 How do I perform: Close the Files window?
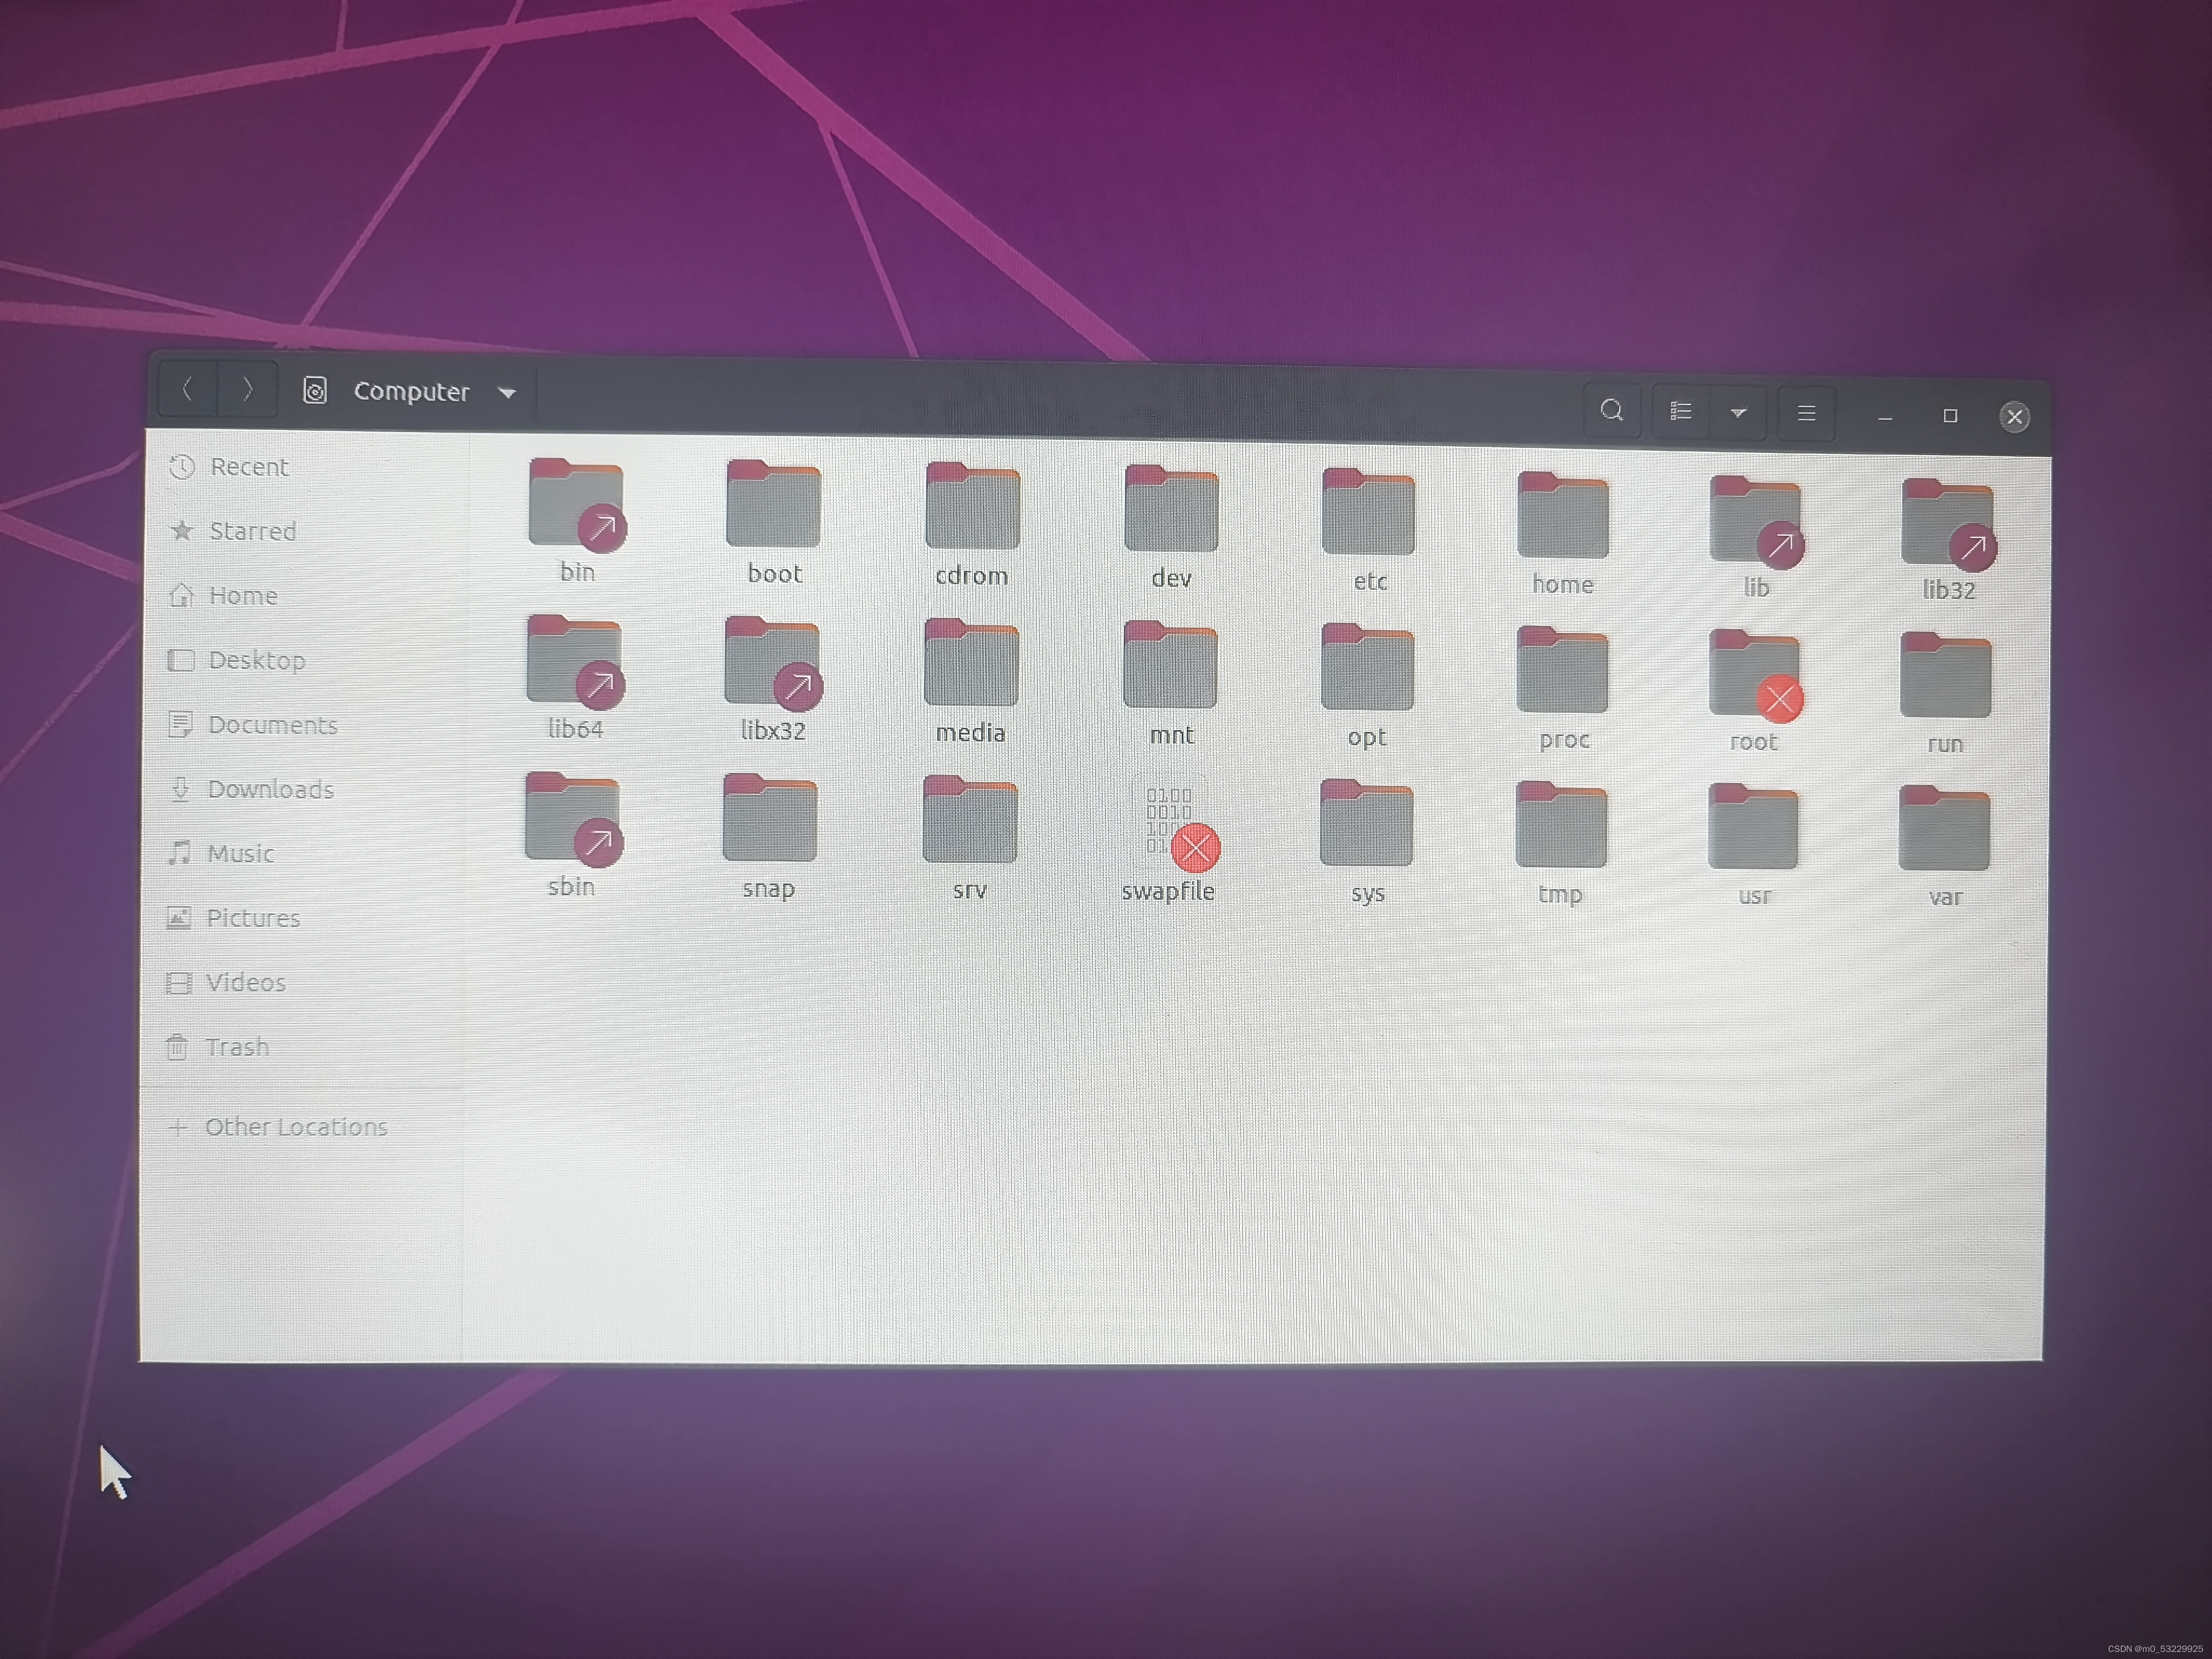click(2015, 417)
